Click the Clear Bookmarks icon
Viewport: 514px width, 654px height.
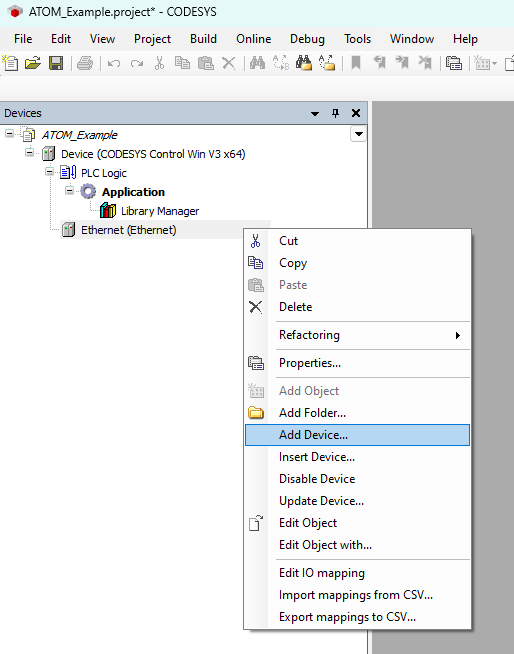(x=425, y=63)
